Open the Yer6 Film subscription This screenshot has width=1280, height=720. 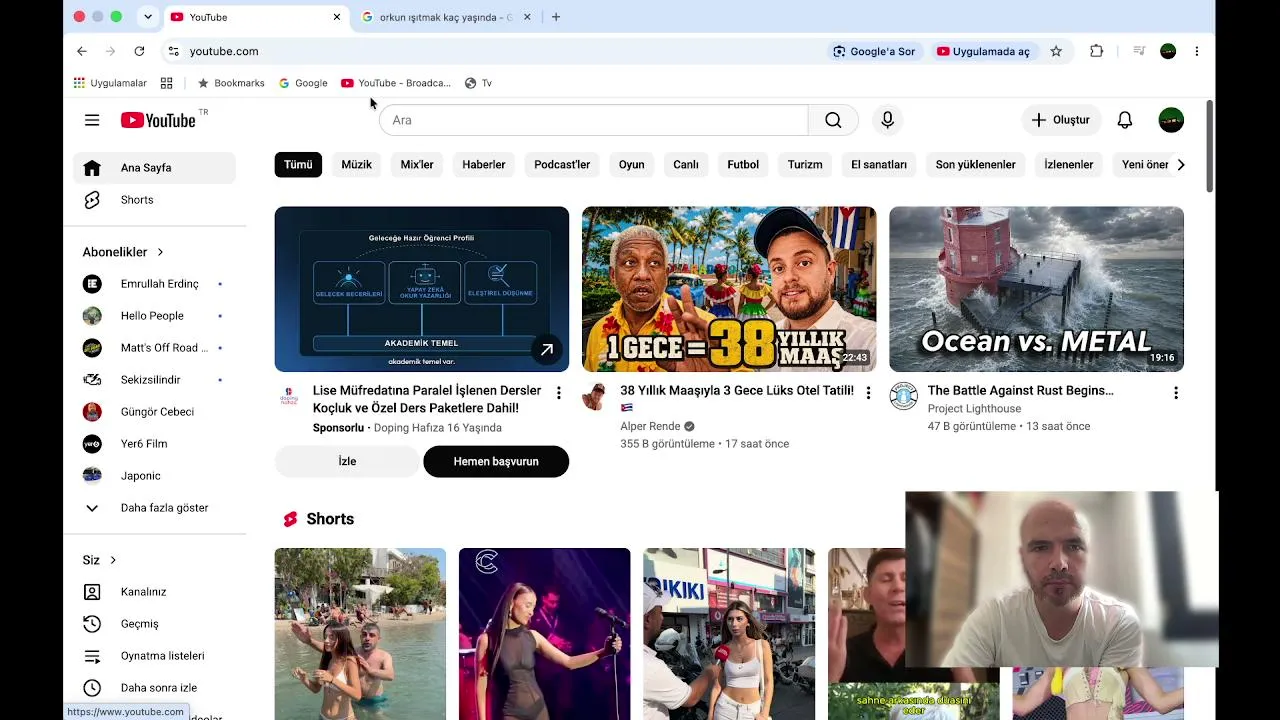(x=154, y=444)
